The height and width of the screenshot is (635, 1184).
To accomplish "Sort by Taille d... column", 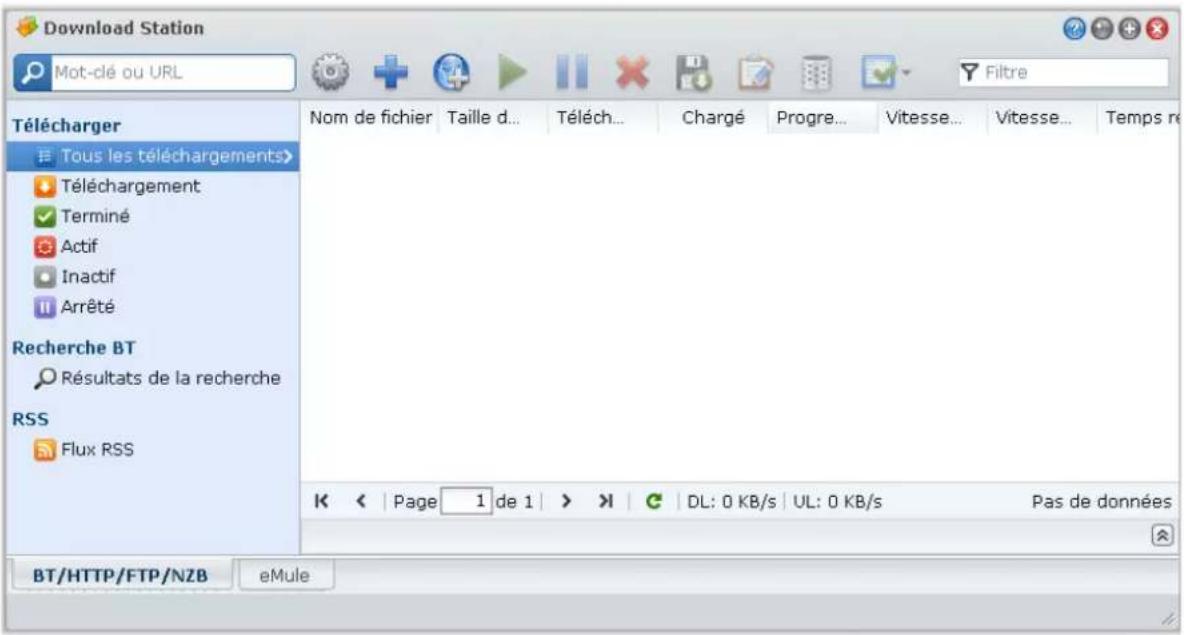I will coord(493,118).
